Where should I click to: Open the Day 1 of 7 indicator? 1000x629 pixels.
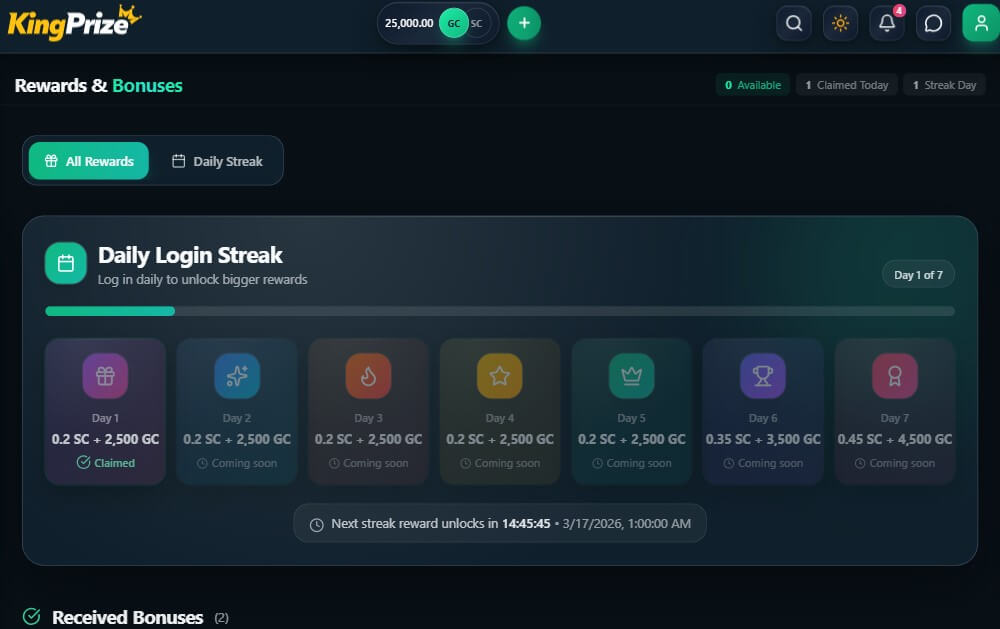tap(918, 273)
